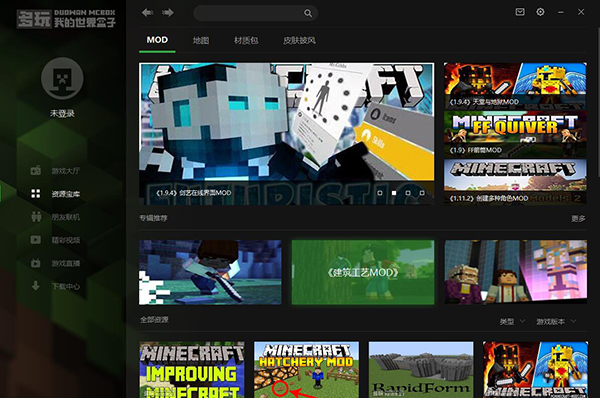The image size is (600, 398).
Task: Open the fire and angel knights mod thumbnail
Action: tap(535, 370)
